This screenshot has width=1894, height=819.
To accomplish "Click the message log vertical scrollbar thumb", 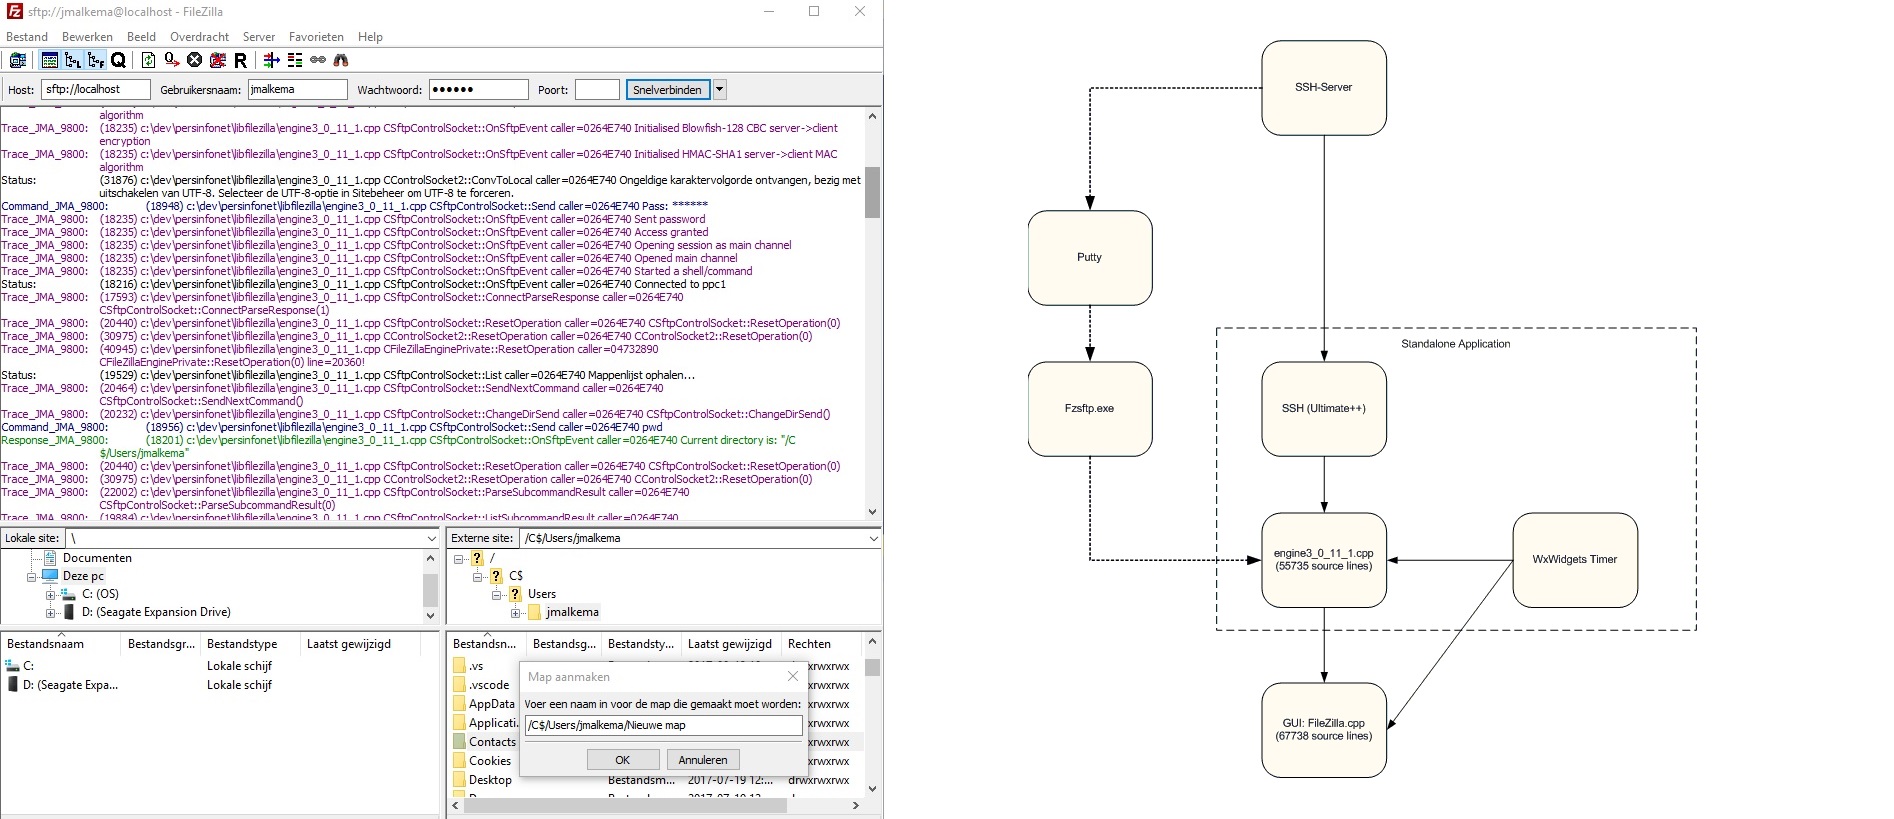I will tap(872, 193).
